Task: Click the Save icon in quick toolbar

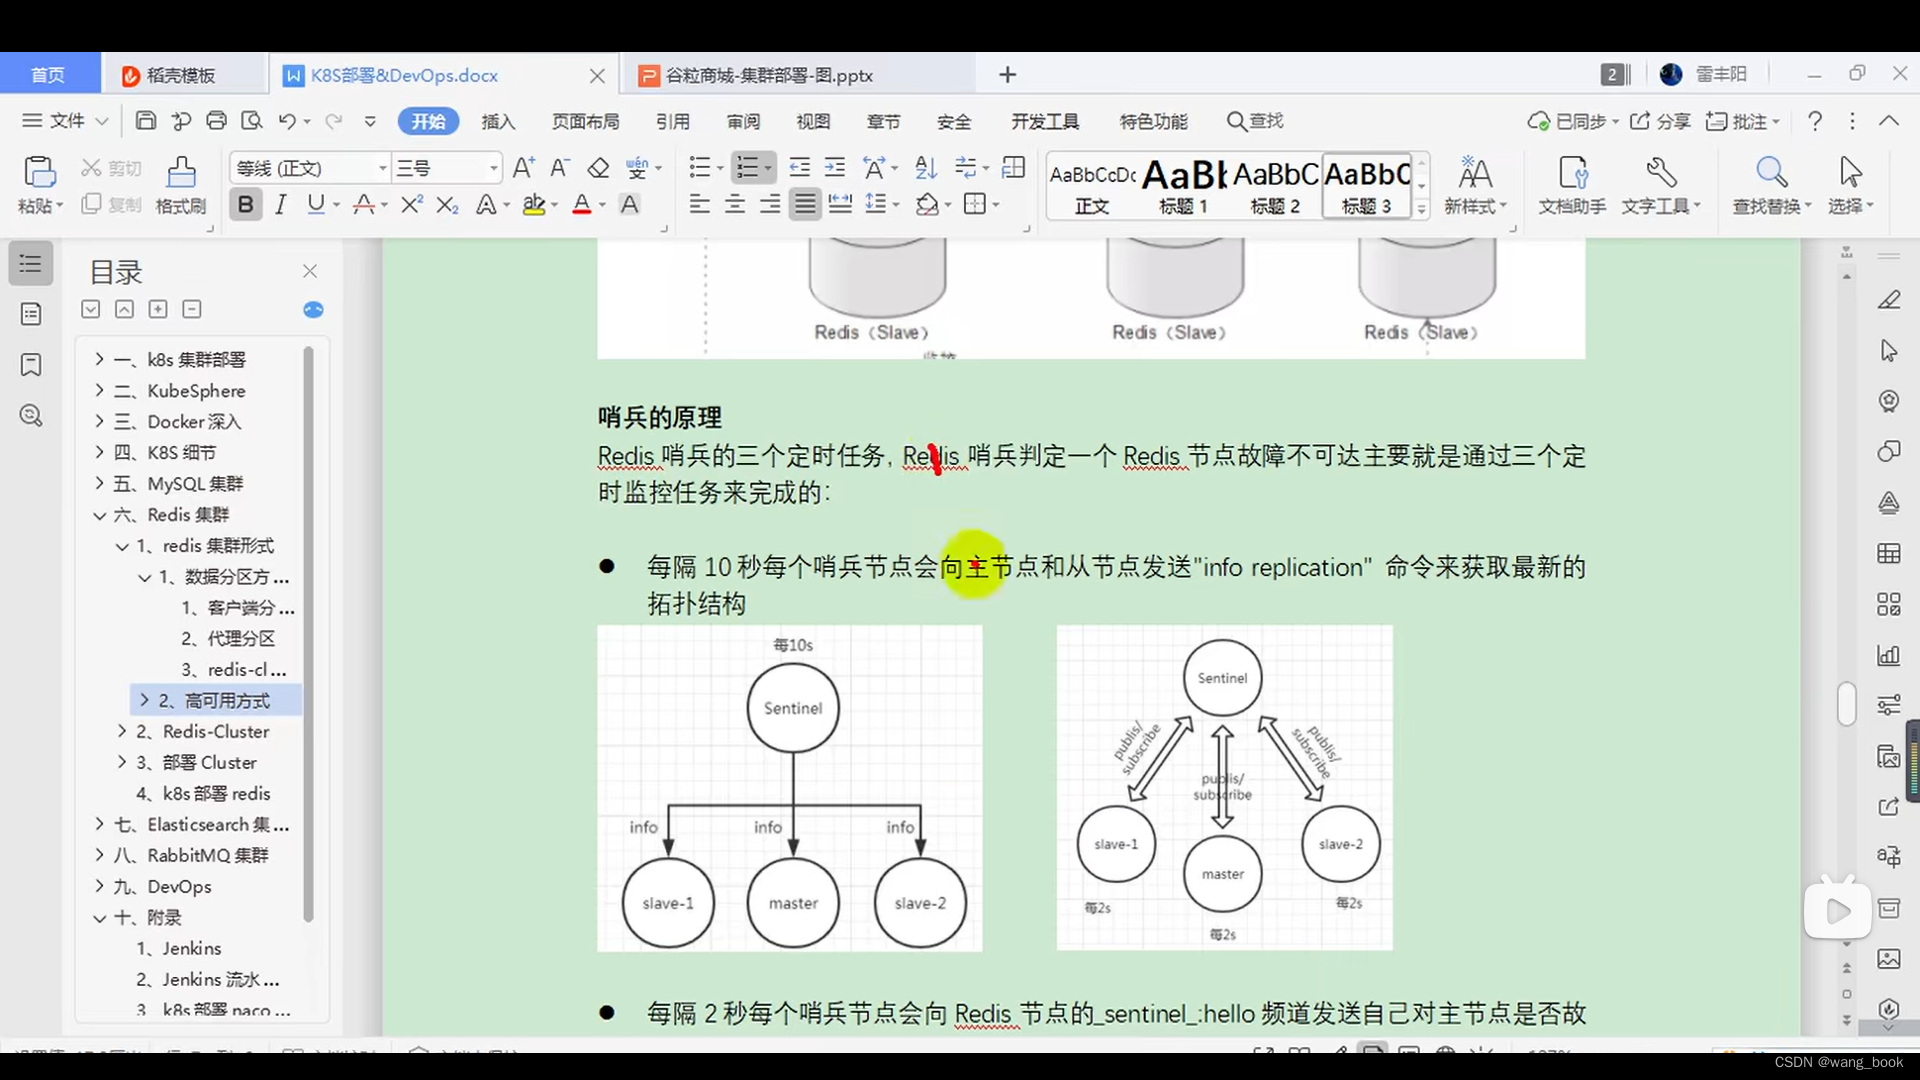Action: pyautogui.click(x=146, y=121)
